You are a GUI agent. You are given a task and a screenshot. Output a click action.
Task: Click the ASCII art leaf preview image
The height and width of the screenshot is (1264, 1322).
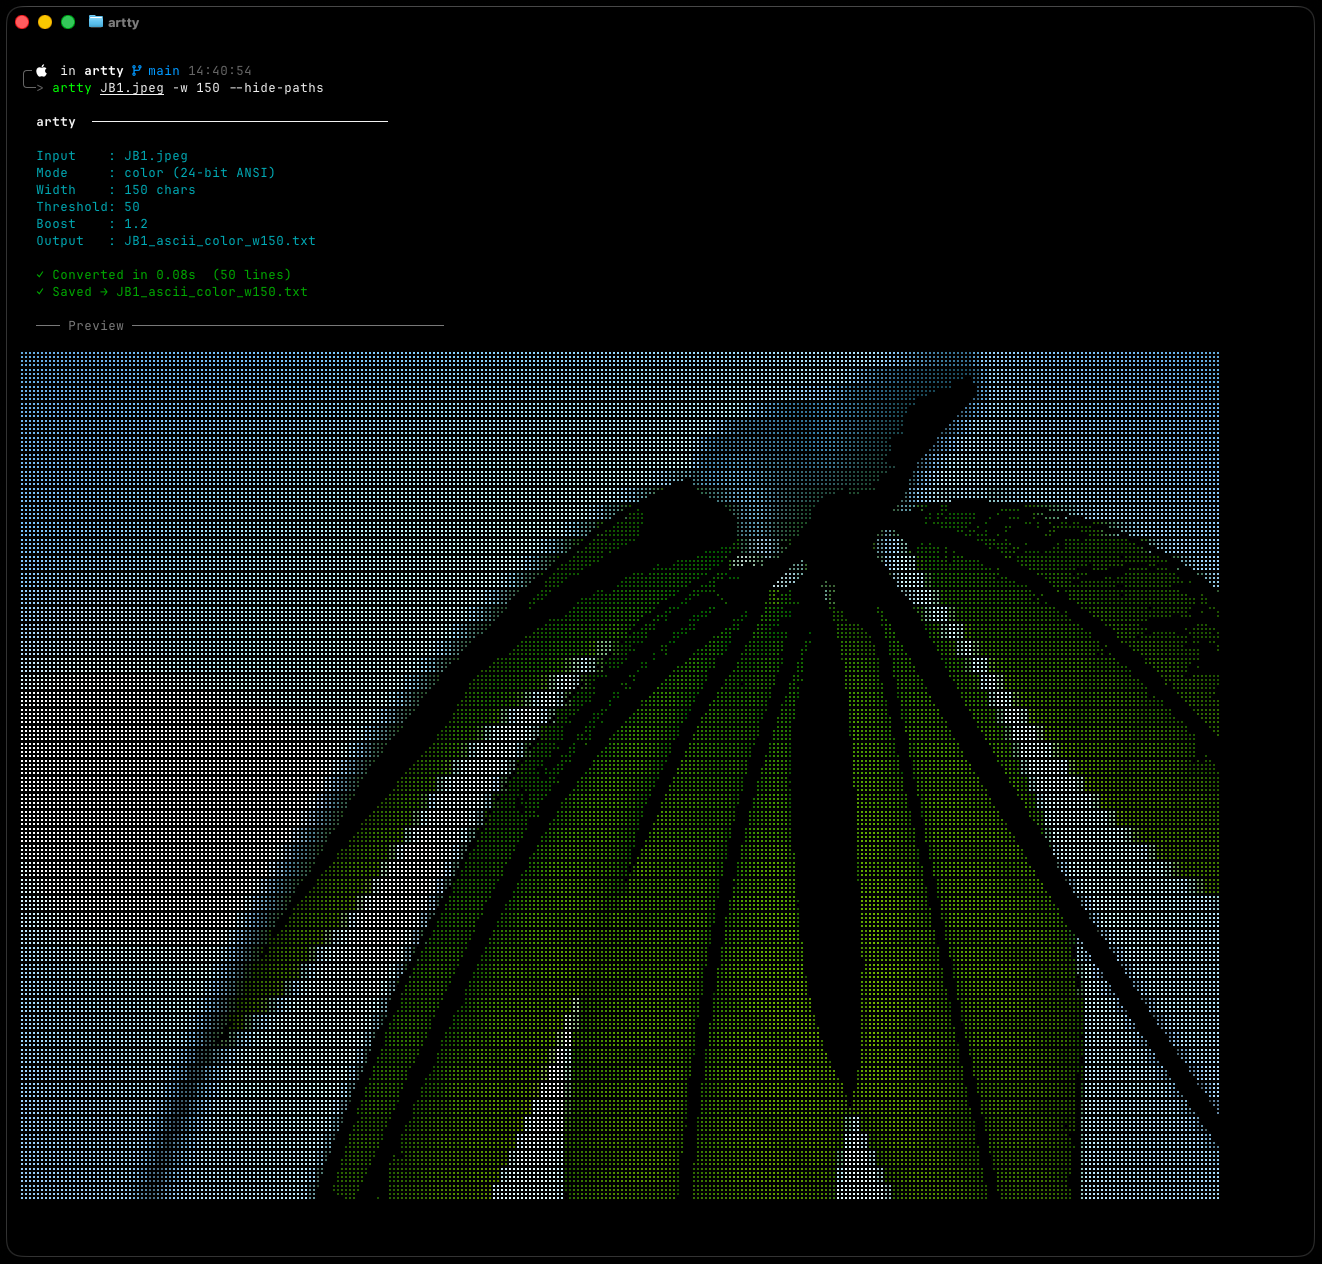pos(620,775)
